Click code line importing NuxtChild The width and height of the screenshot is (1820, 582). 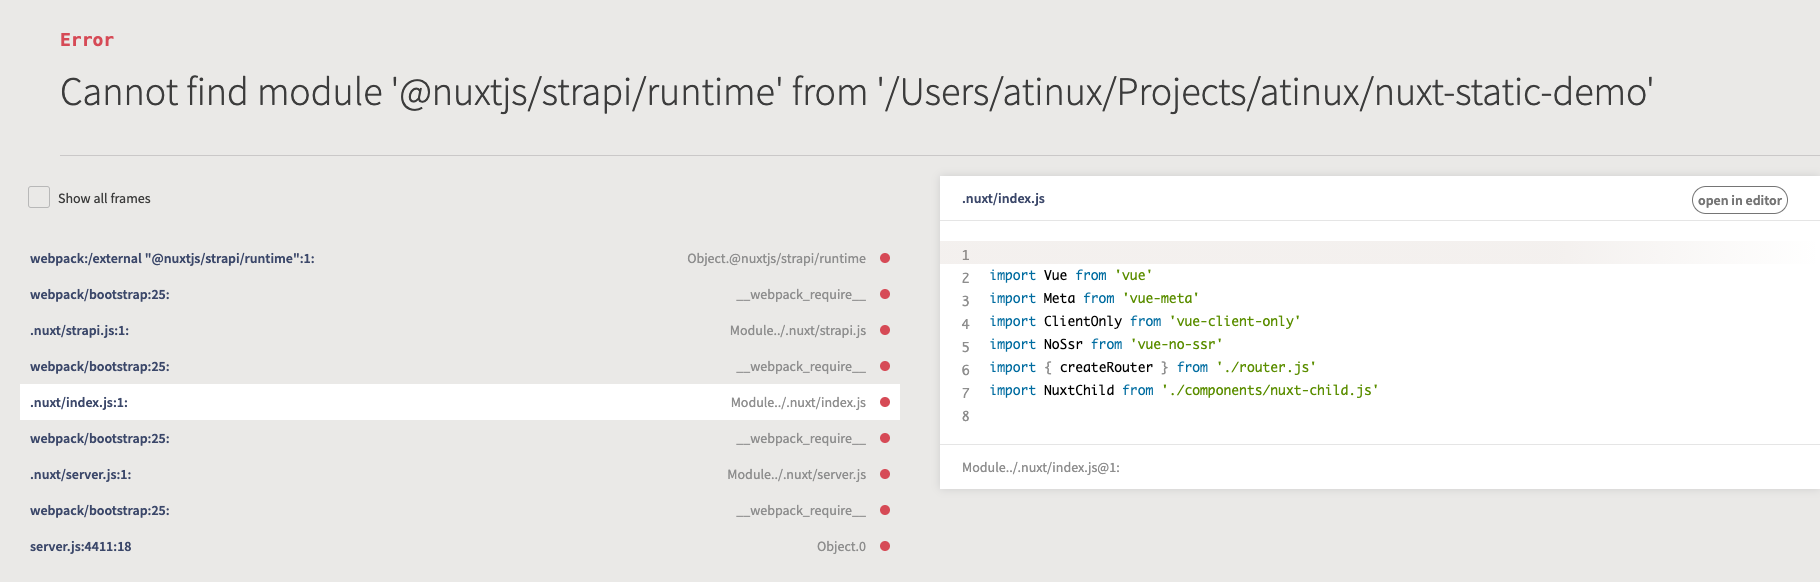point(1184,390)
